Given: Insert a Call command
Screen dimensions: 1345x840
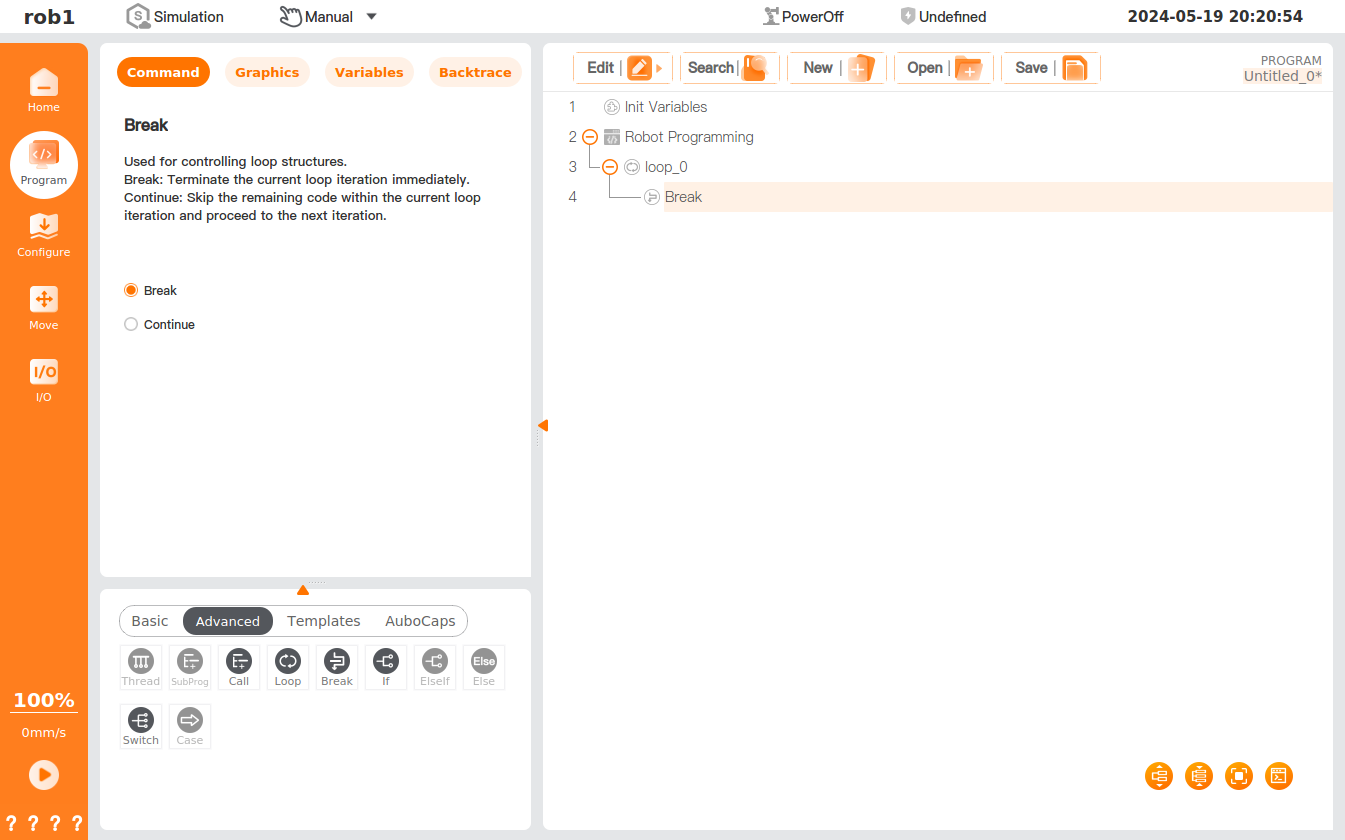Looking at the screenshot, I should (239, 667).
